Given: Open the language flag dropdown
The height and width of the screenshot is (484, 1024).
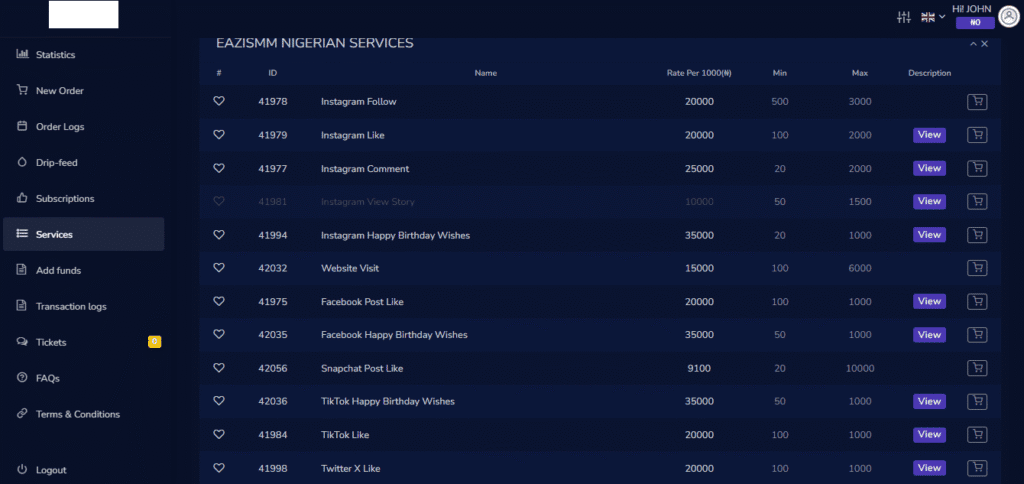Looking at the screenshot, I should (x=933, y=18).
